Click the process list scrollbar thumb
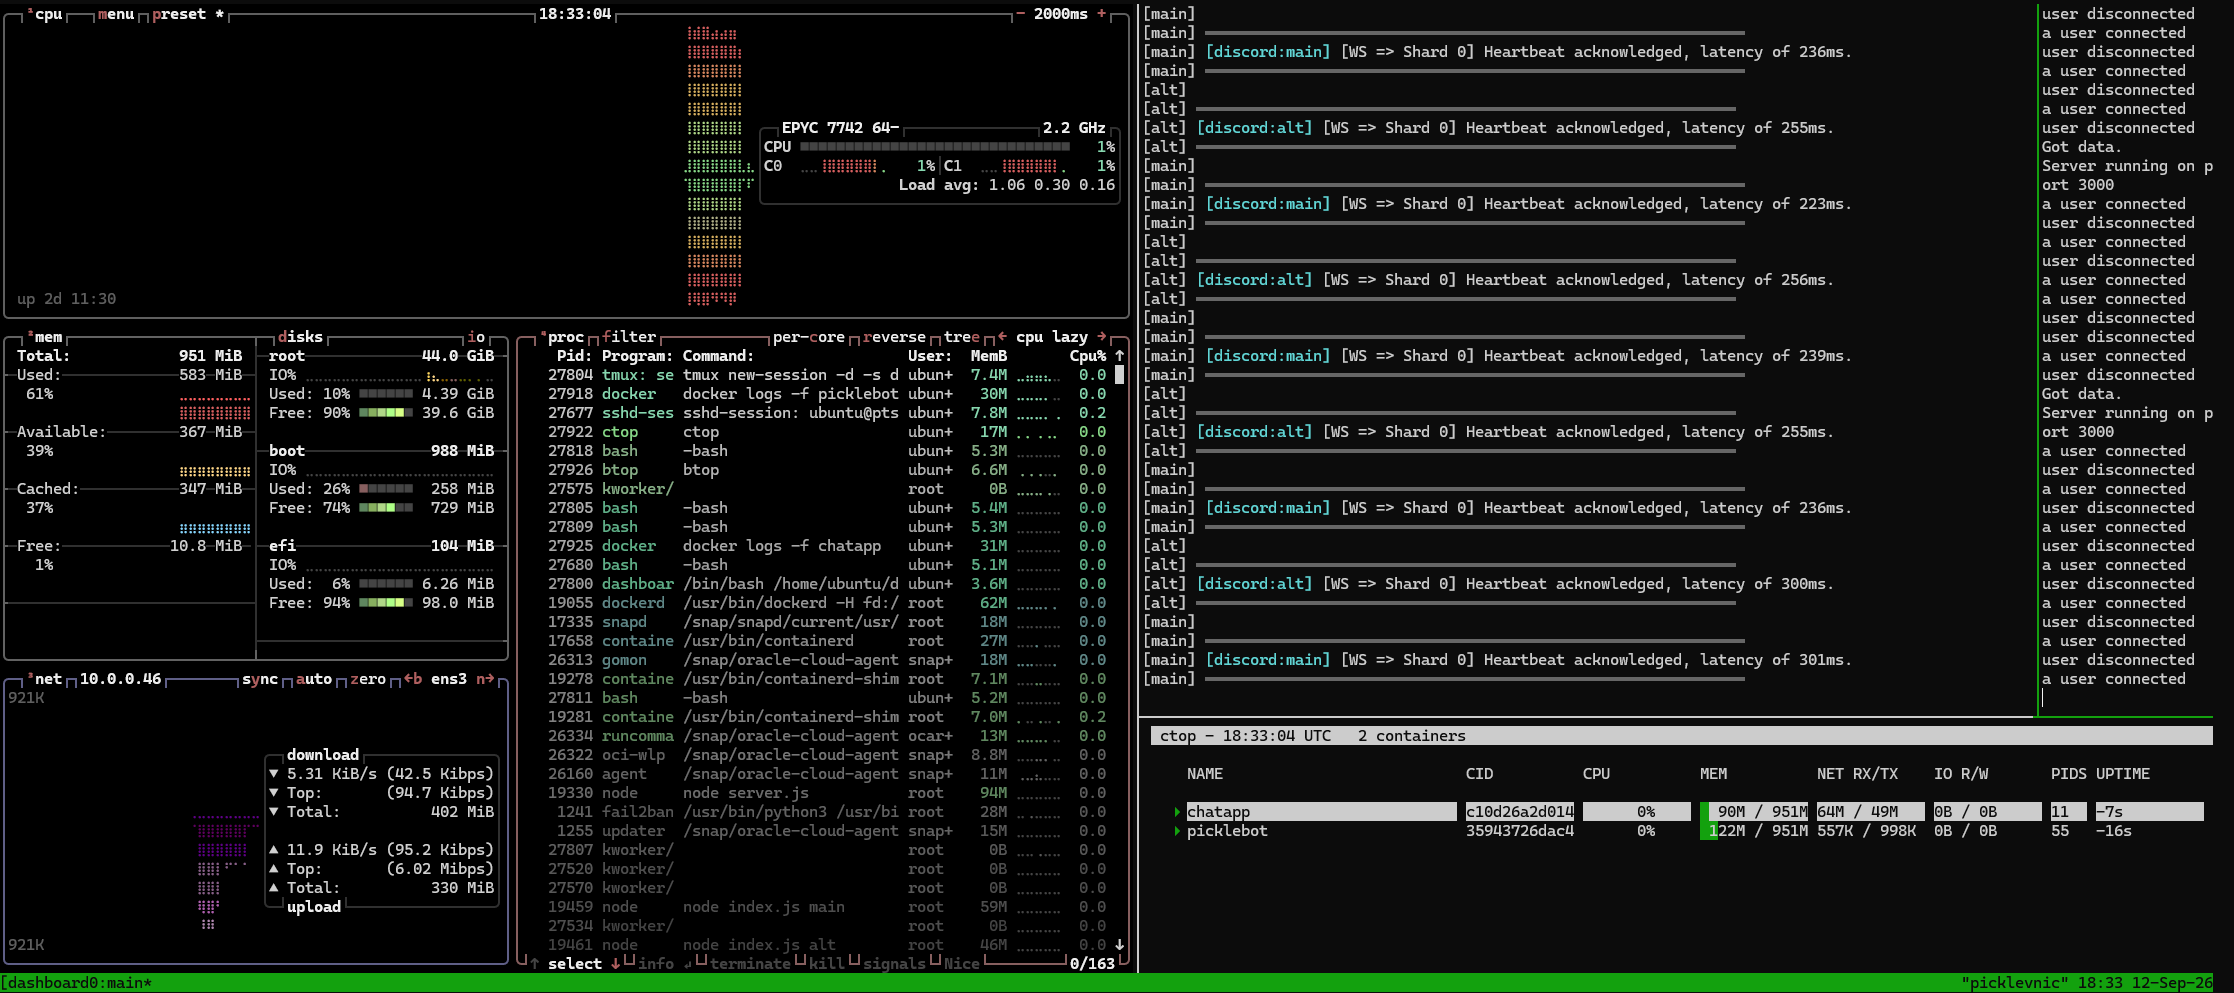Viewport: 2234px width, 993px height. 1119,375
